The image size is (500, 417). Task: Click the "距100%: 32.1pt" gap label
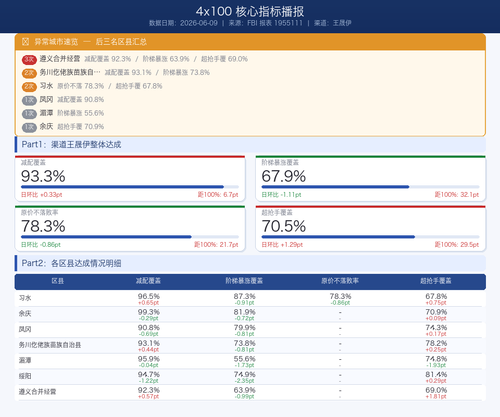[x=457, y=195]
